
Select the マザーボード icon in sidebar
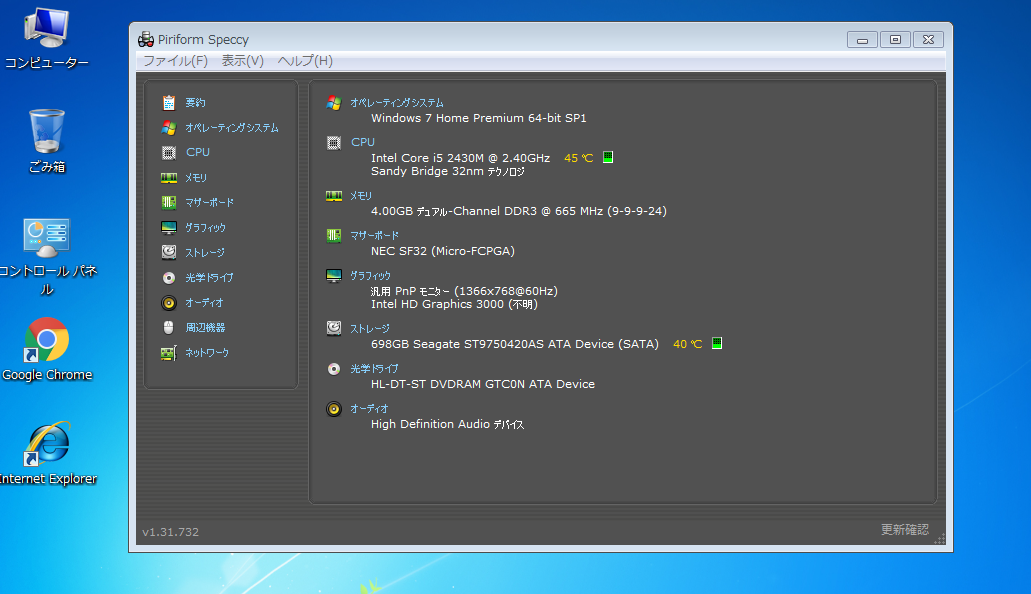coord(168,203)
